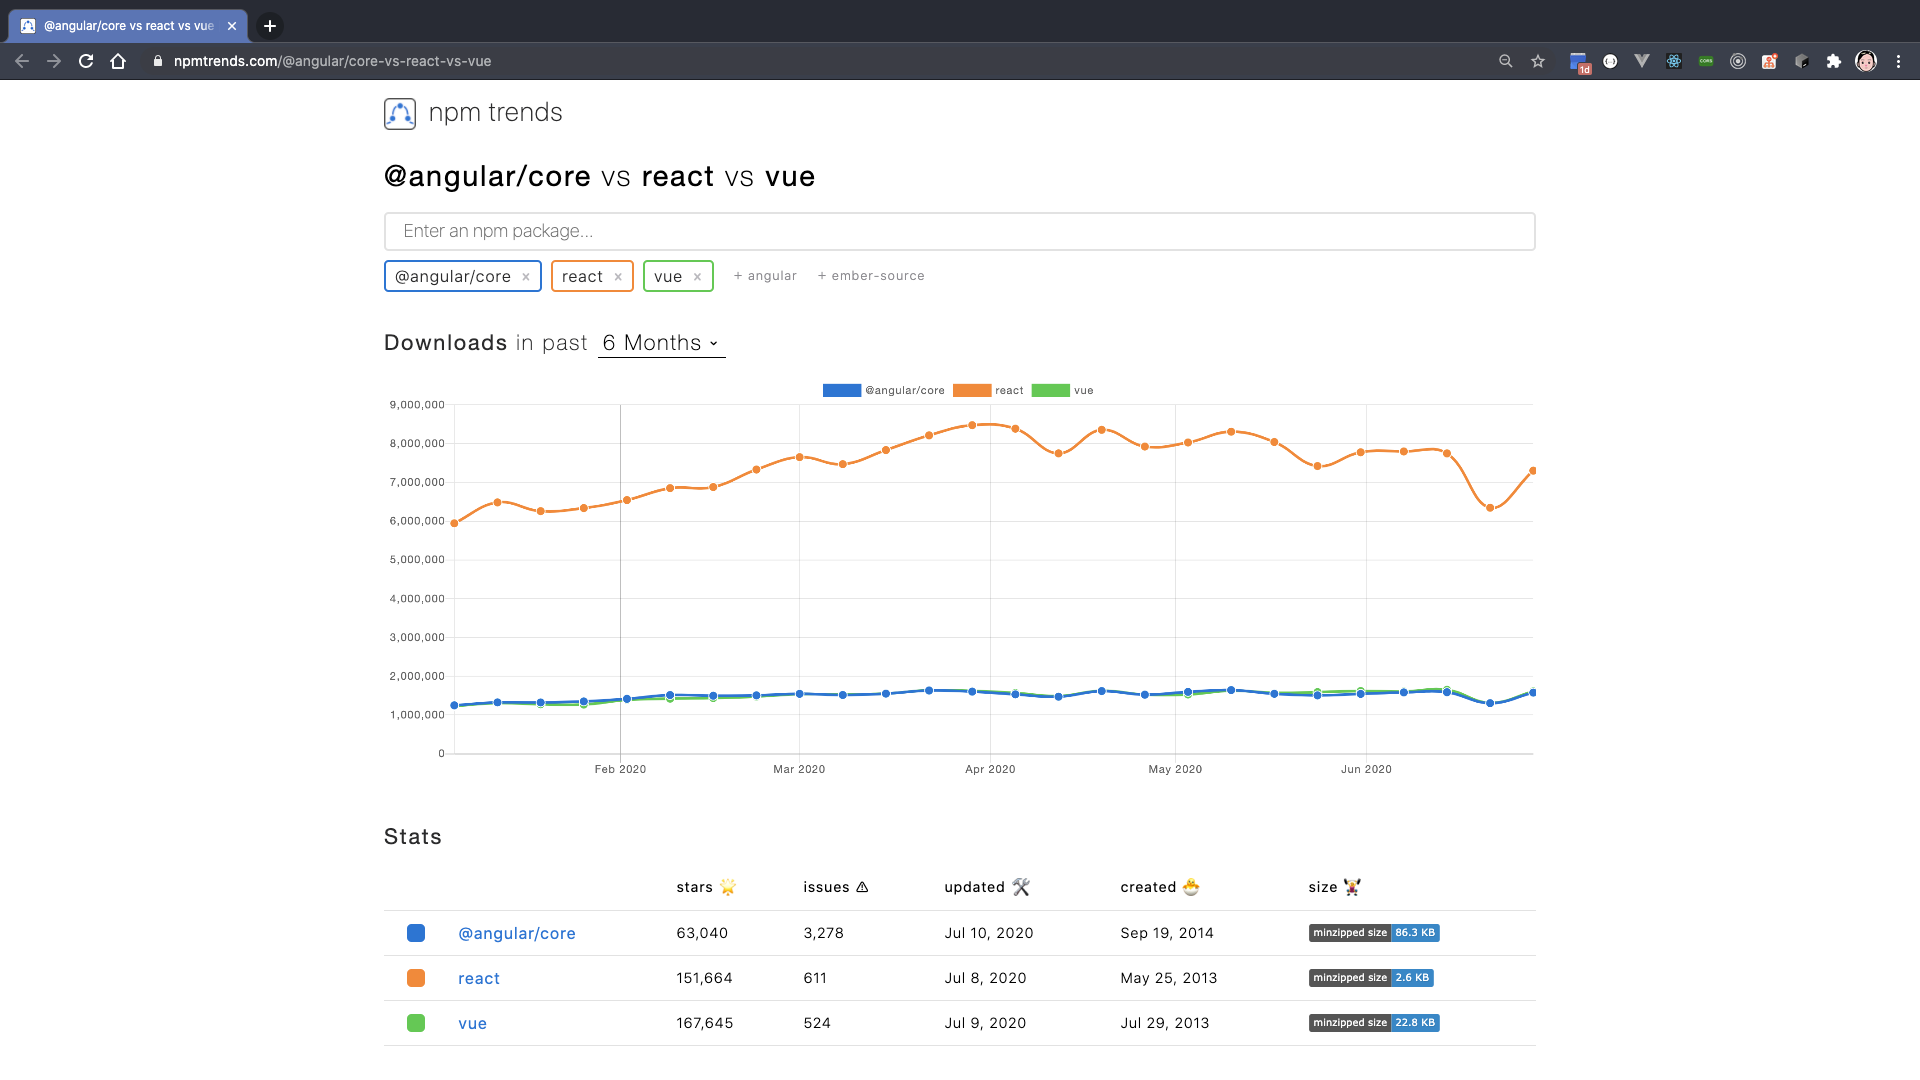
Task: Remove the react package tag
Action: click(618, 277)
